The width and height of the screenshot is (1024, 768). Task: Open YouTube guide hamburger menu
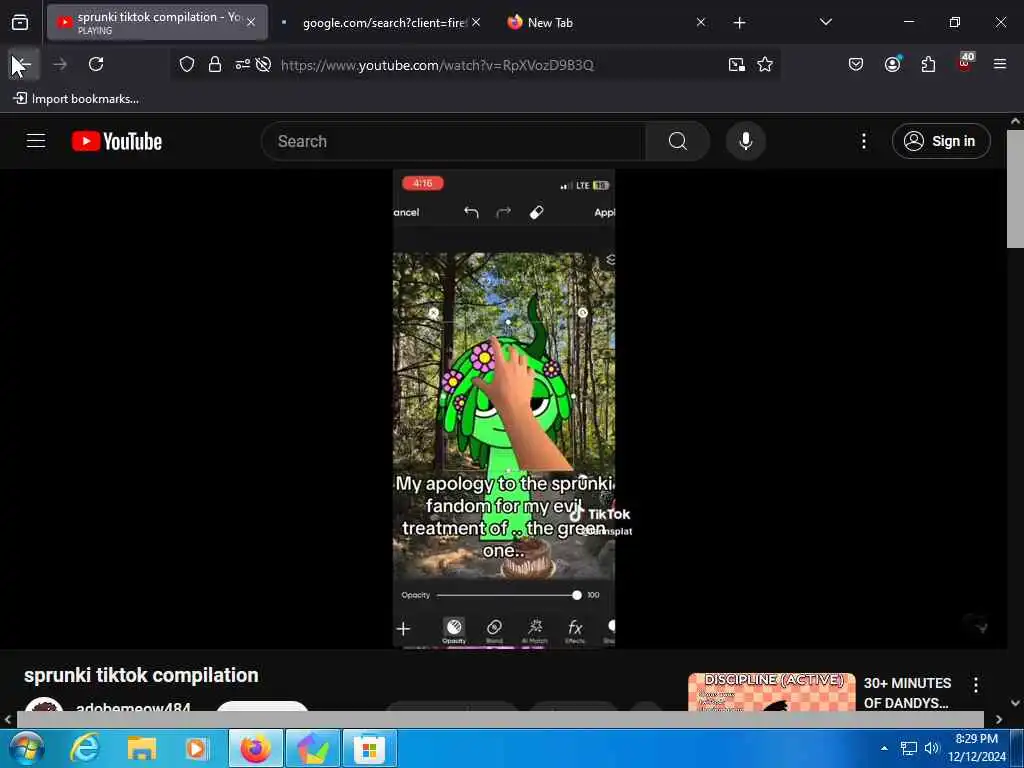tap(36, 140)
